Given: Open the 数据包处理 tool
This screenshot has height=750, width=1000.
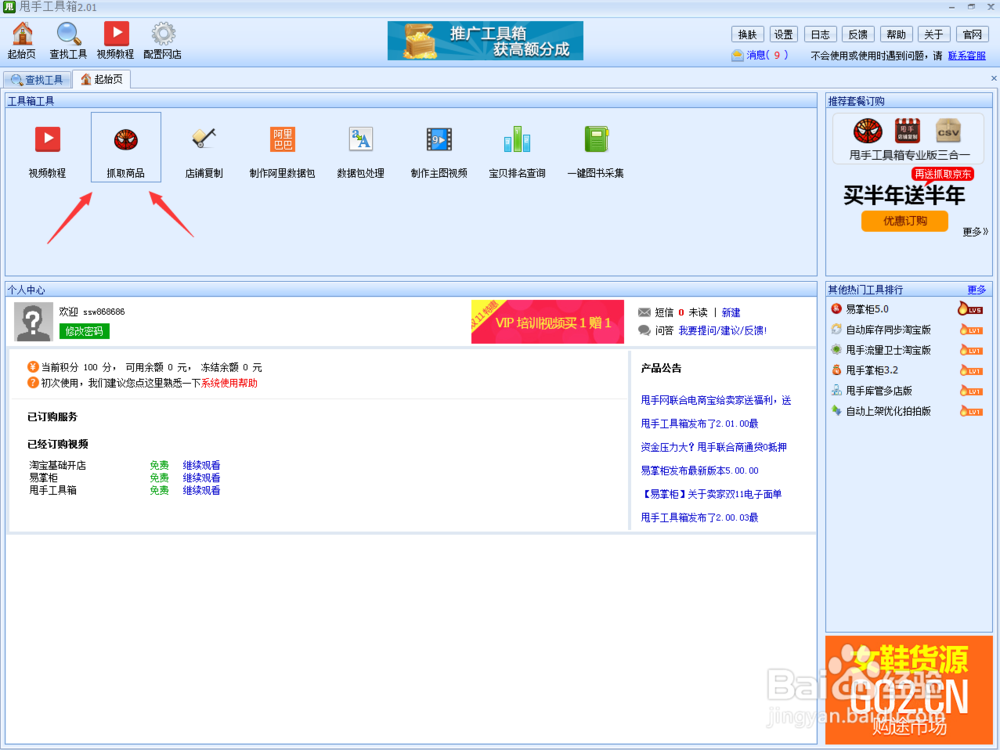Looking at the screenshot, I should [361, 151].
